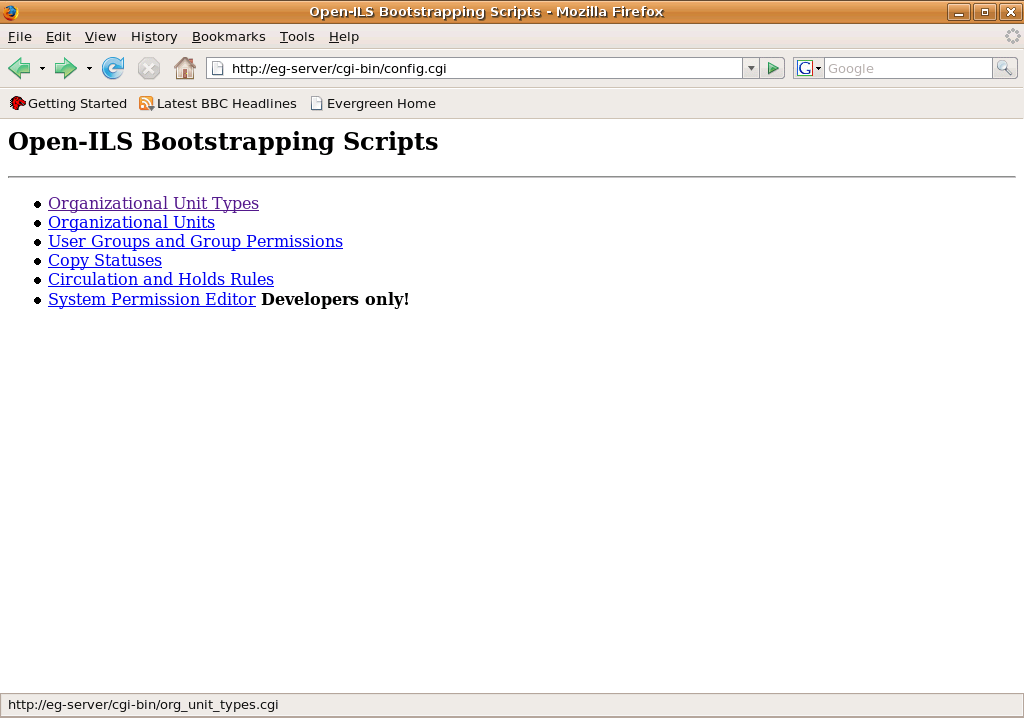Image resolution: width=1024 pixels, height=718 pixels.
Task: Open User Groups and Group Permissions link
Action: pos(195,241)
